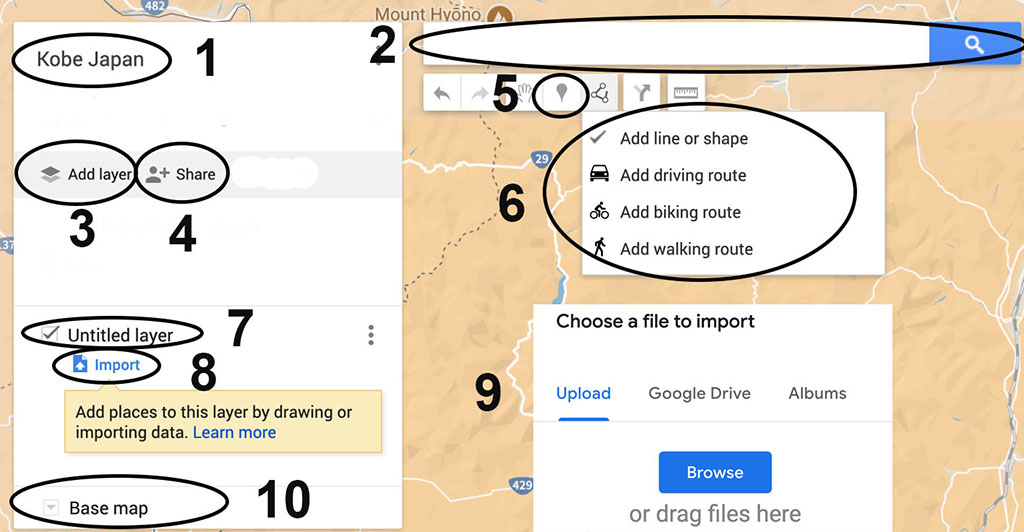Screen dimensions: 1024x532
Task: Open the Albums tab
Action: point(817,394)
